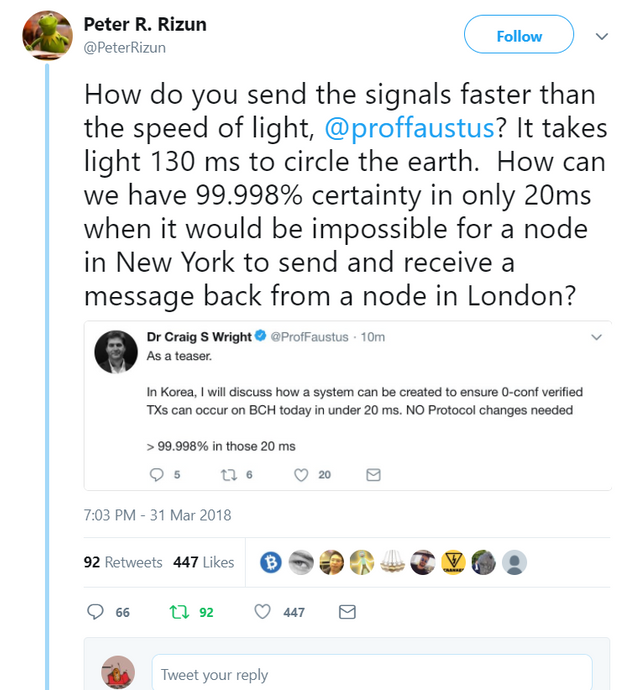This screenshot has height=690, width=640.
Task: Click the reply icon under main tweet
Action: (96, 612)
